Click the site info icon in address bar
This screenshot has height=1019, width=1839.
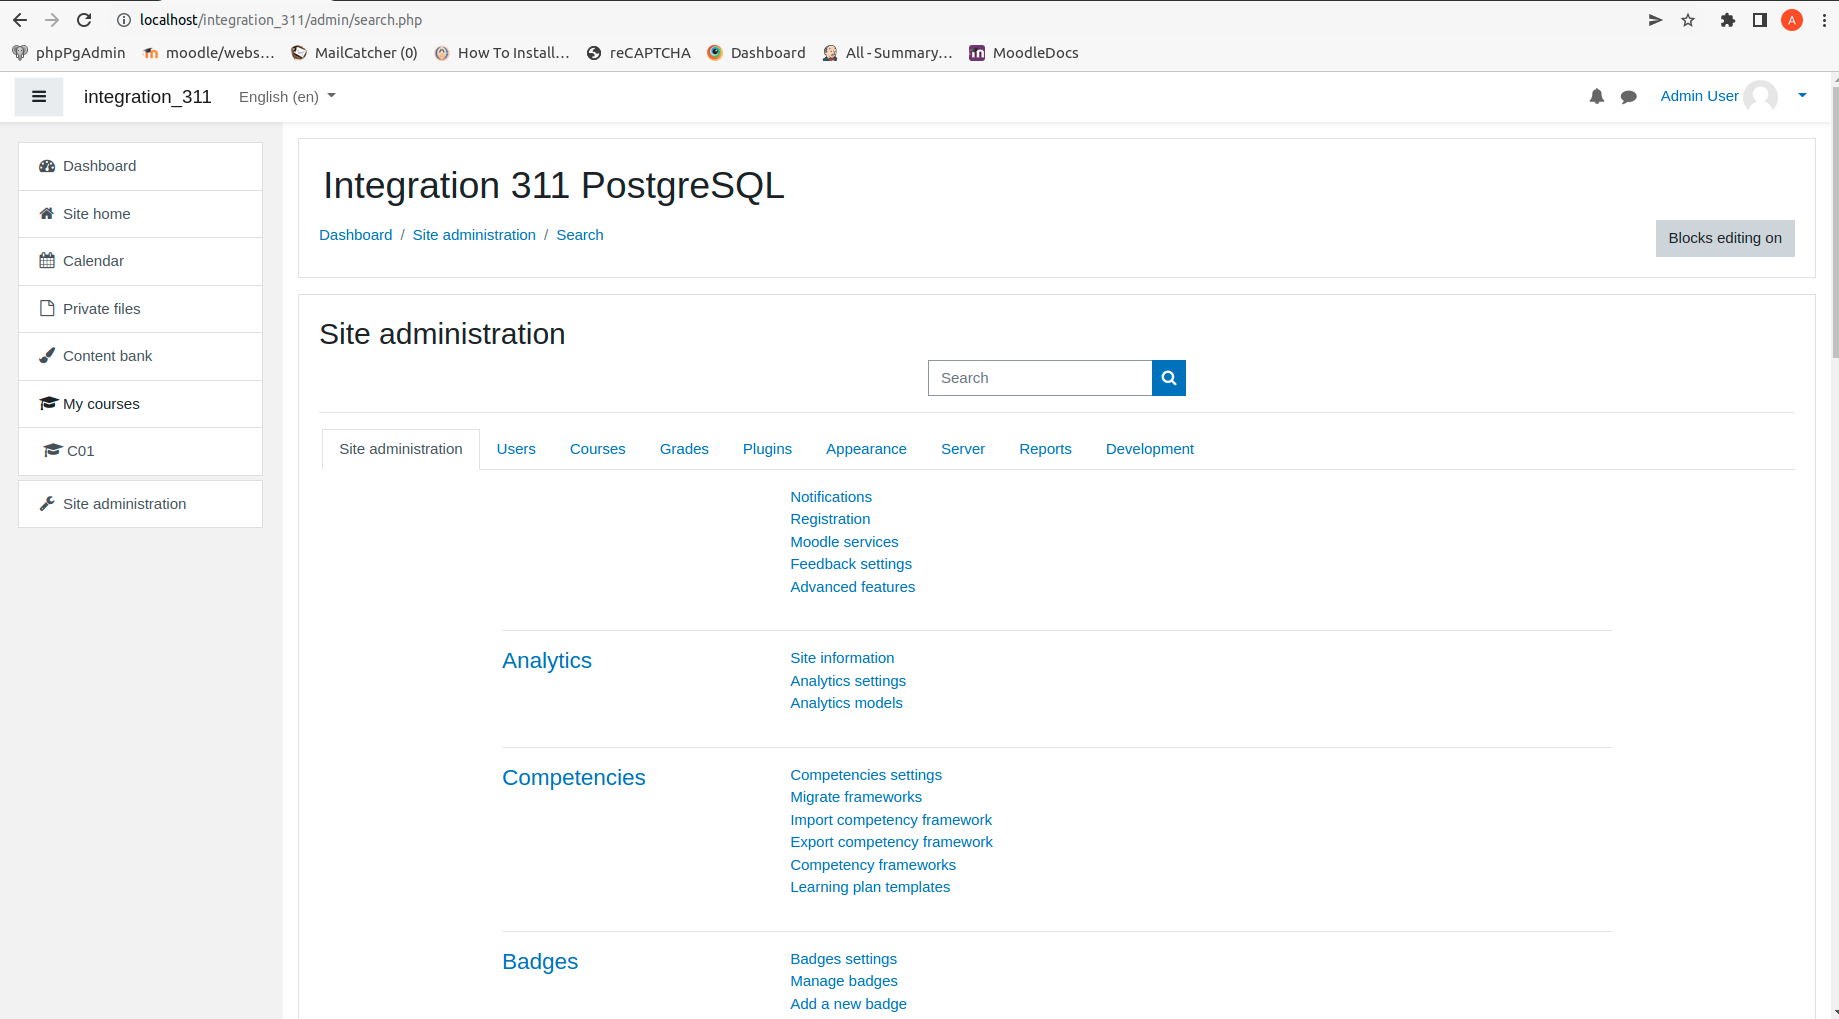[124, 20]
